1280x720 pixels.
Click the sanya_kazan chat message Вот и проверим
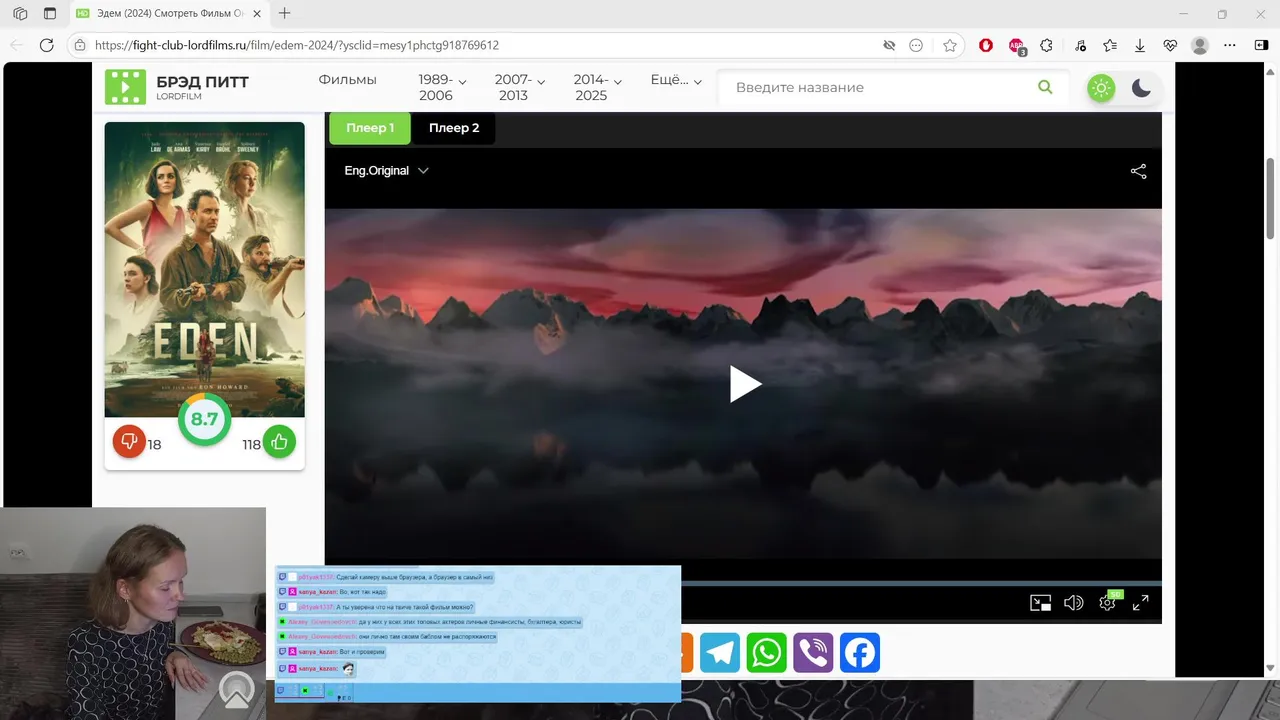coord(331,652)
